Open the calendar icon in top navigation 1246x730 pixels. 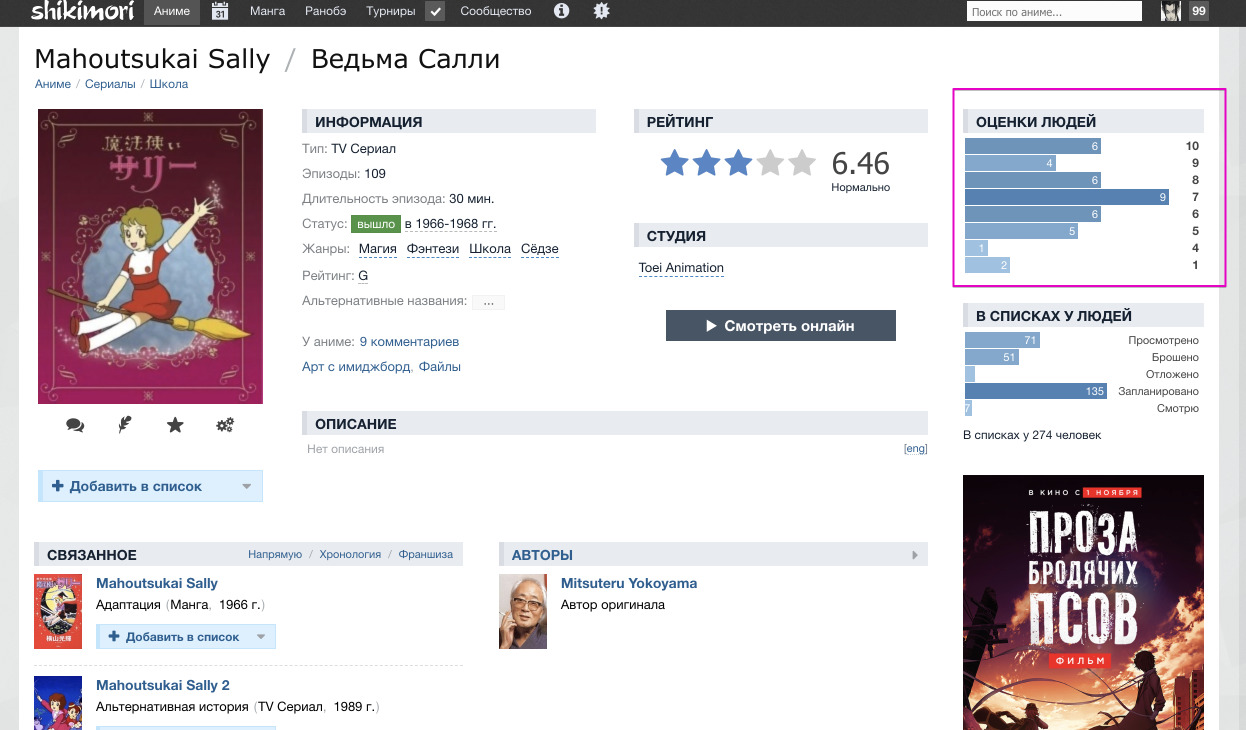(x=220, y=12)
